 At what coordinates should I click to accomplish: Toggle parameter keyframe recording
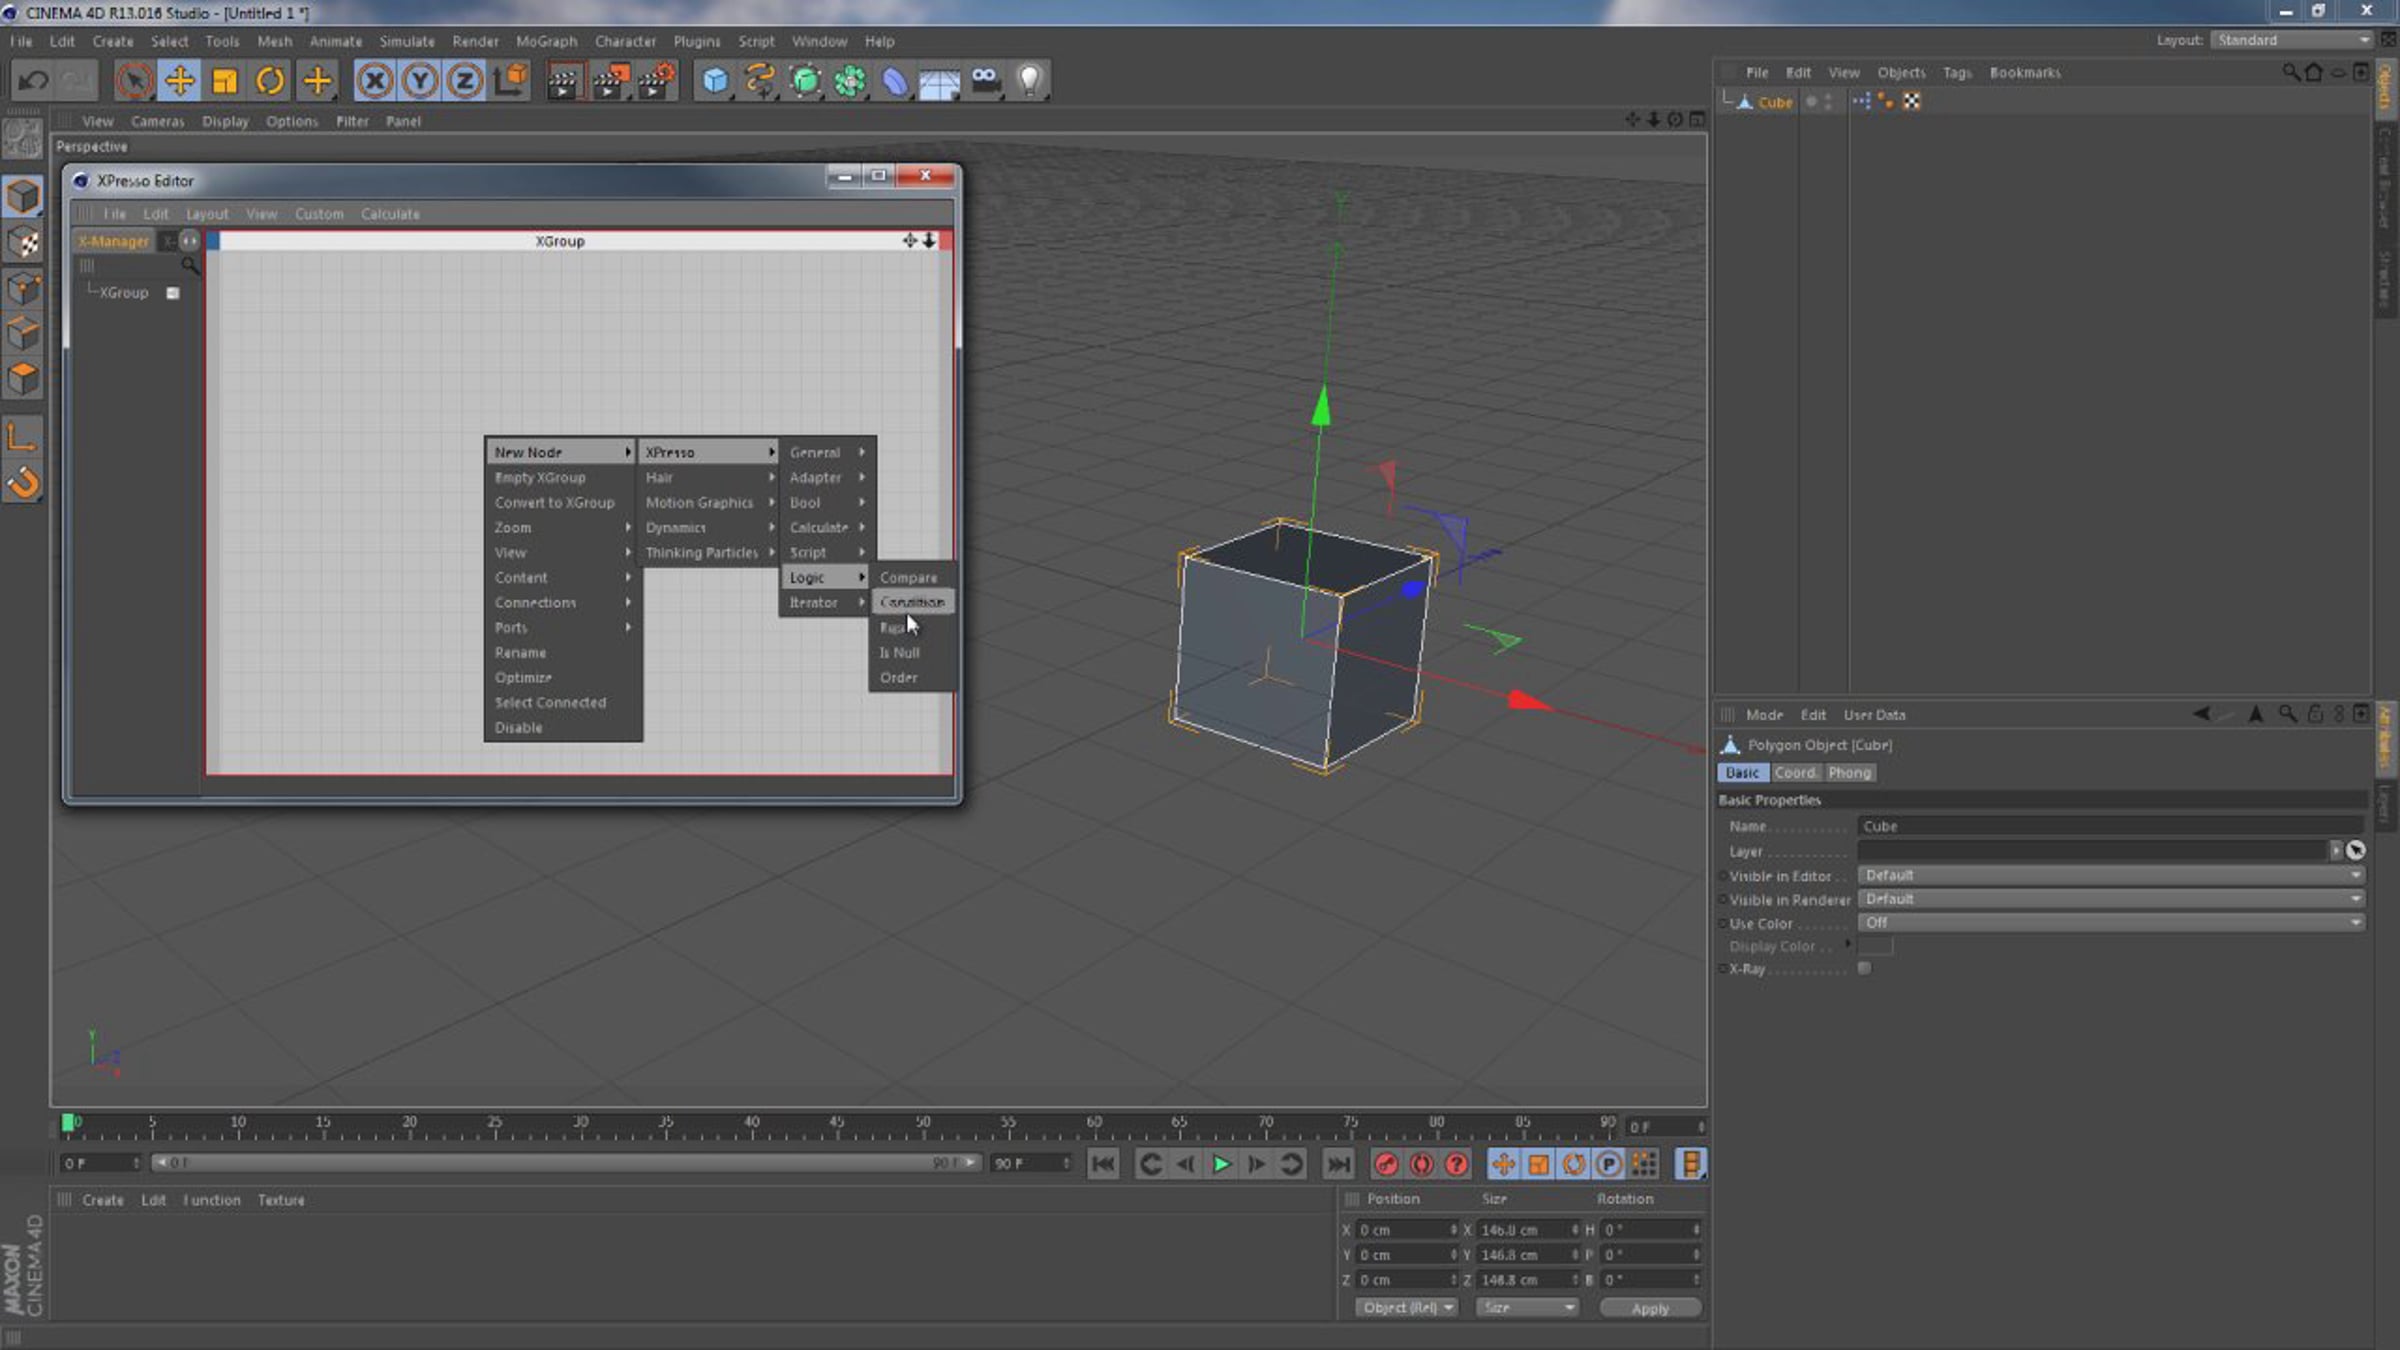(x=1609, y=1164)
